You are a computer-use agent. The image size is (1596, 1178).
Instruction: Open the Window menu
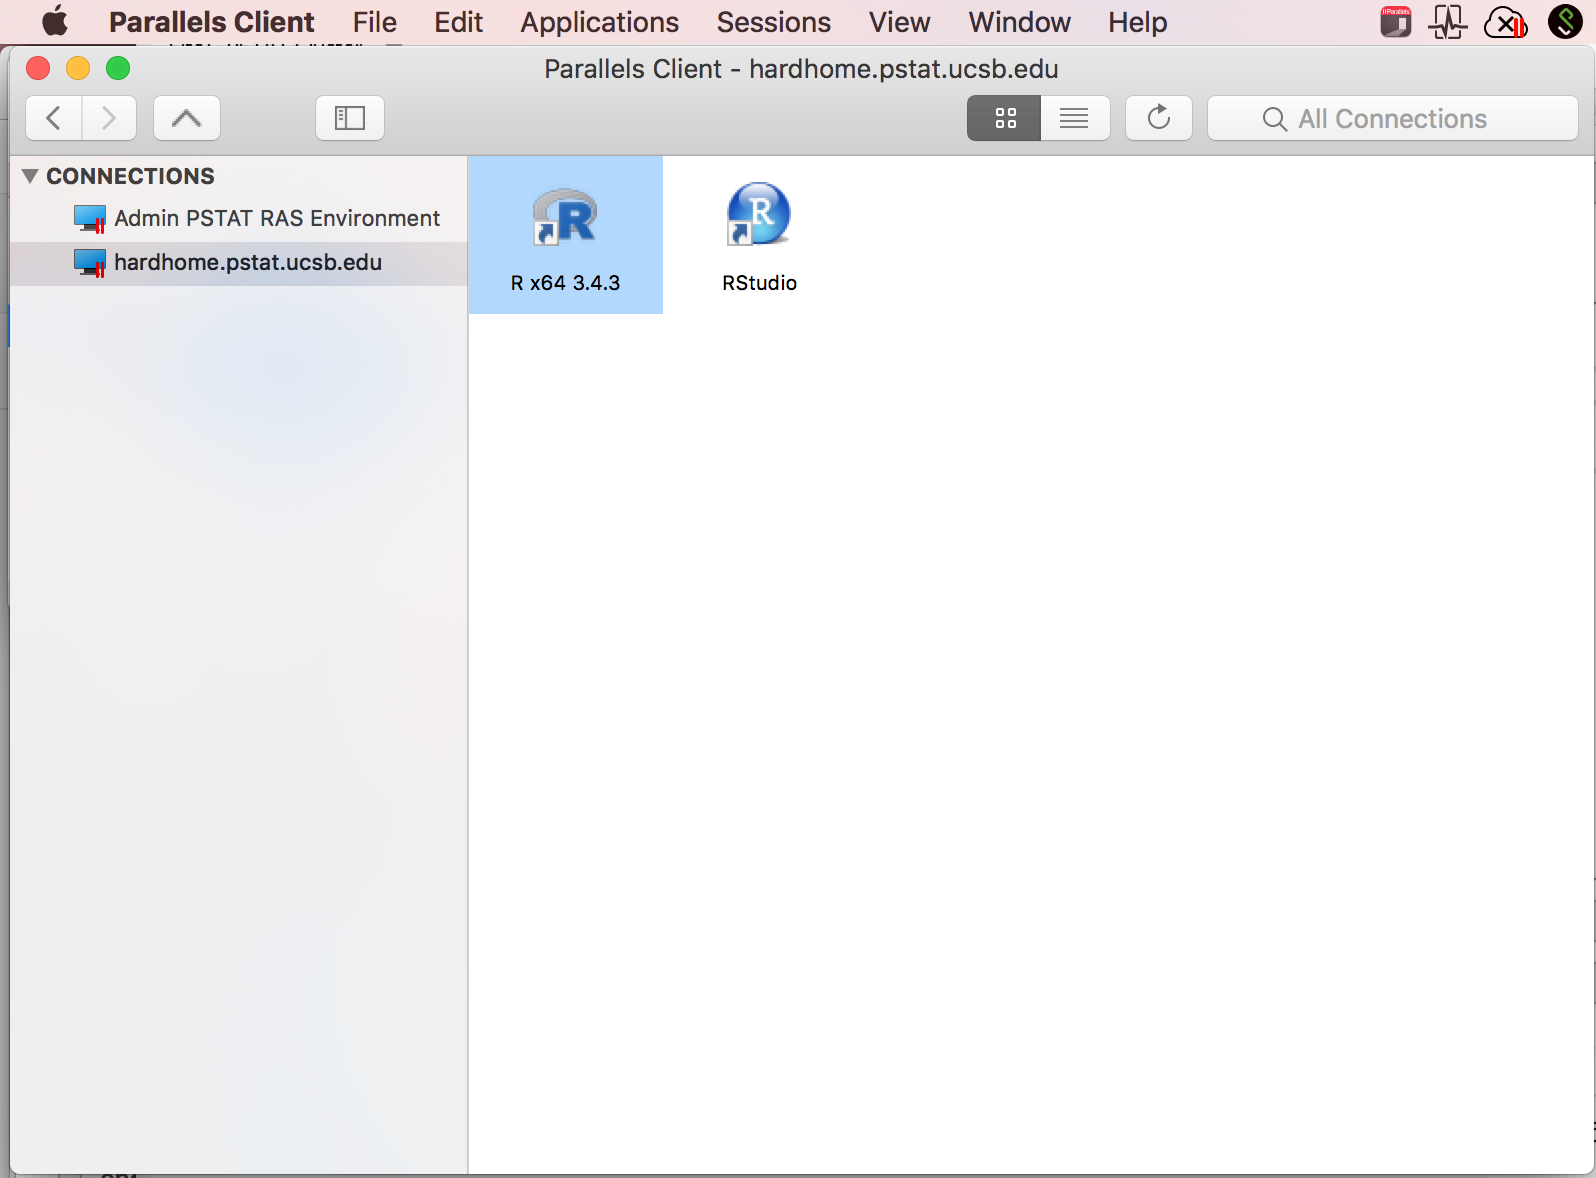tap(1019, 22)
